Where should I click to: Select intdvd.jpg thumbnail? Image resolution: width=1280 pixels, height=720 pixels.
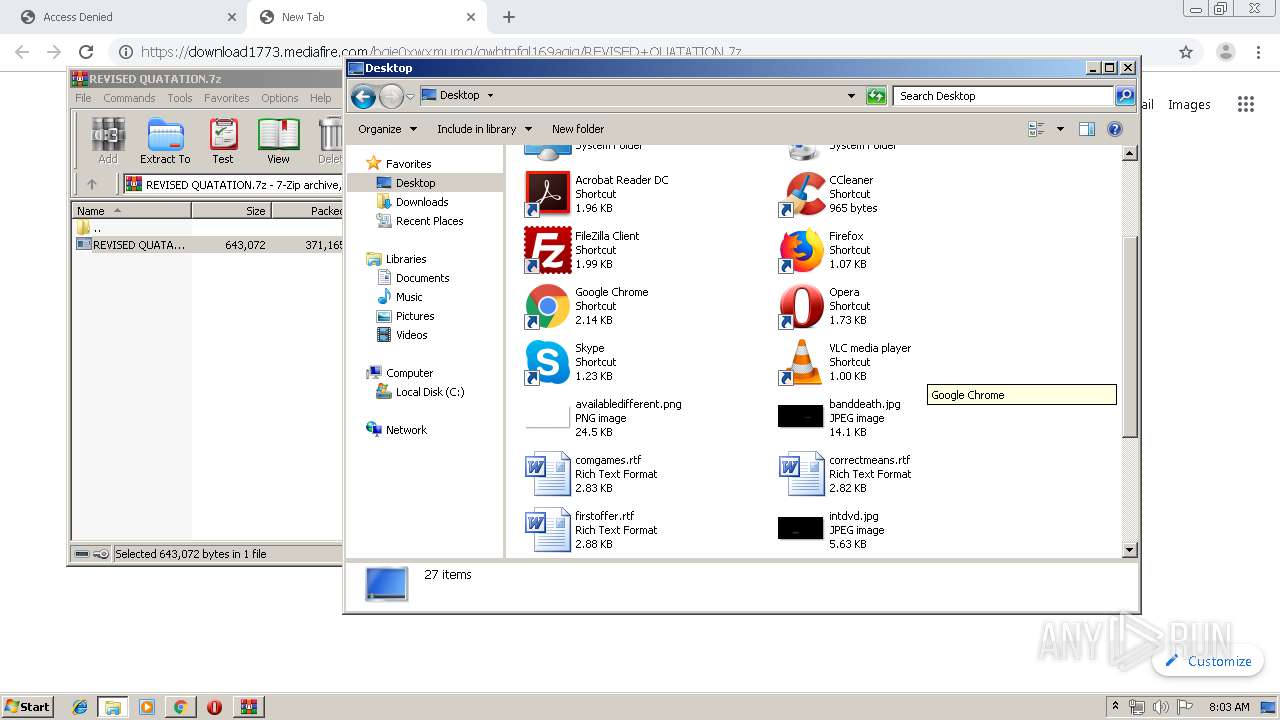(x=801, y=528)
